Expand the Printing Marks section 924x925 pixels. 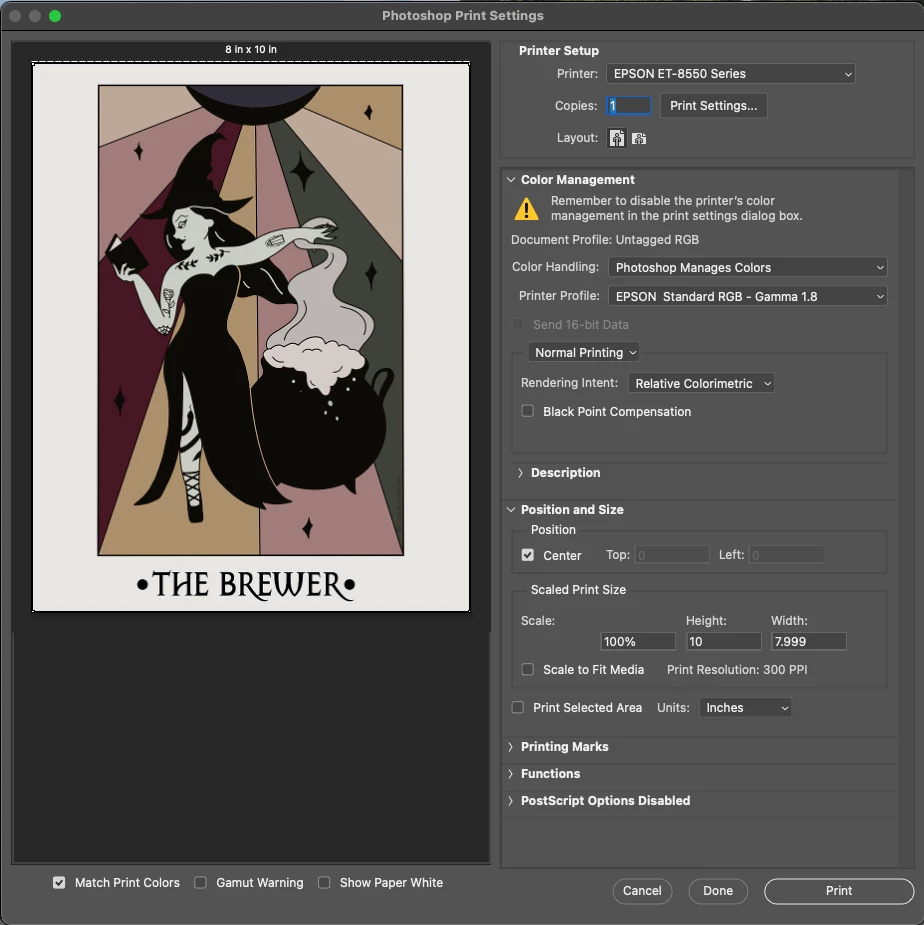[x=510, y=746]
